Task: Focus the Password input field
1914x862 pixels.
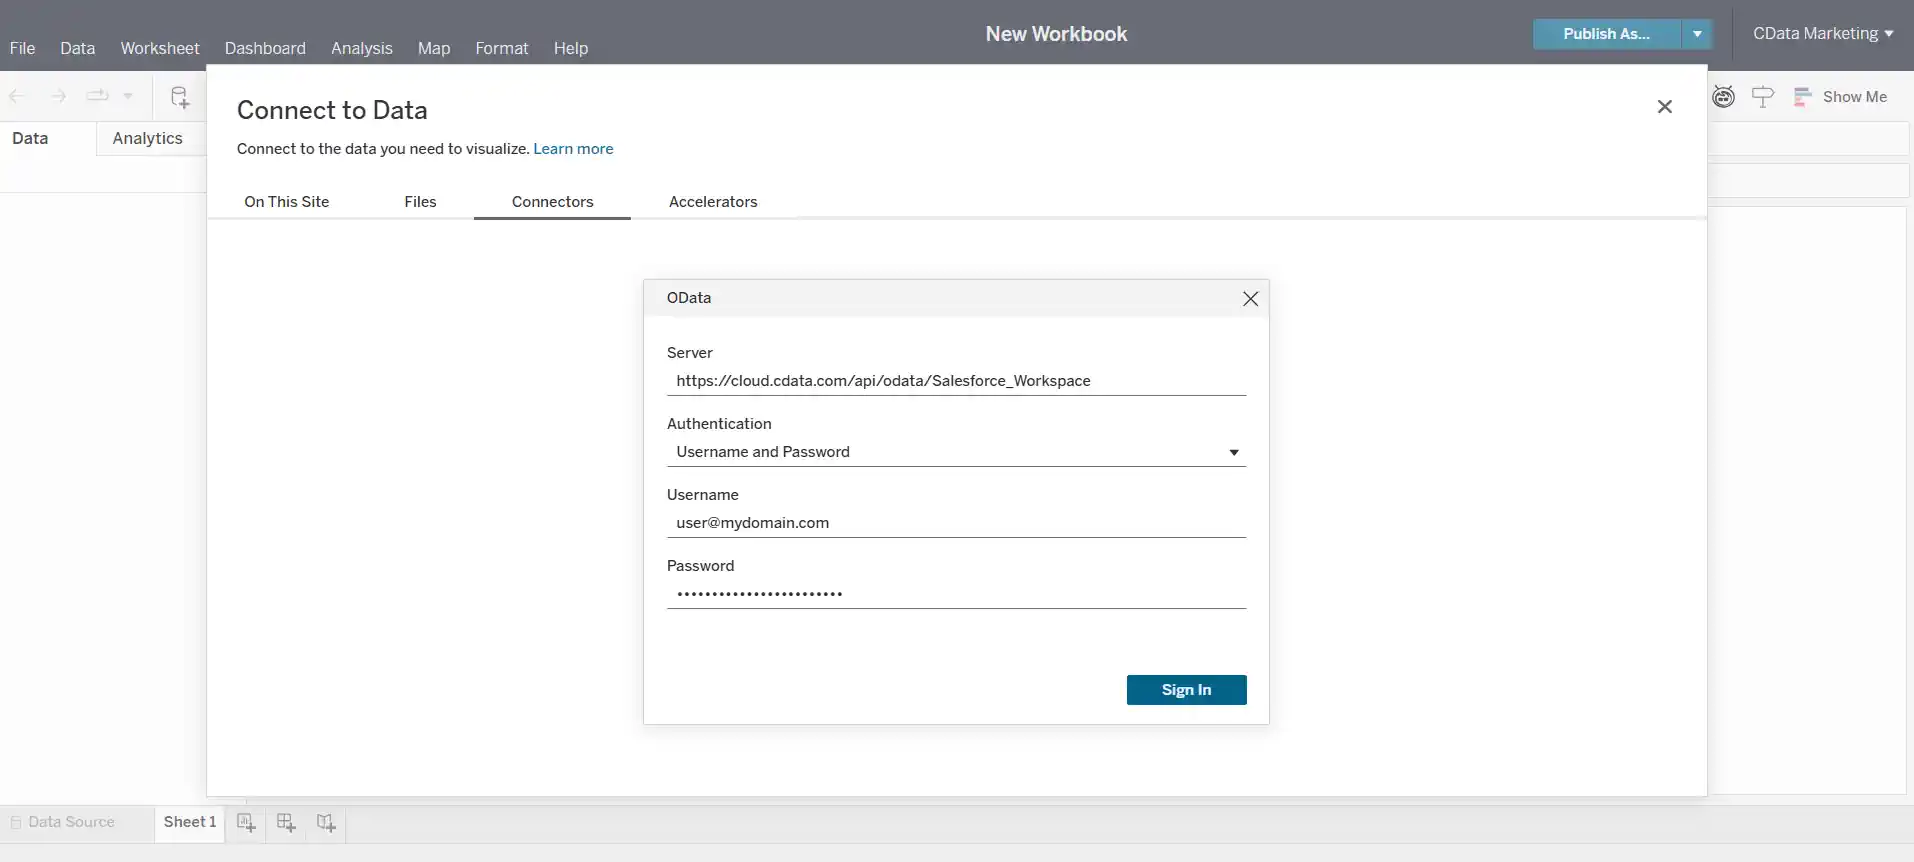Action: 955,594
